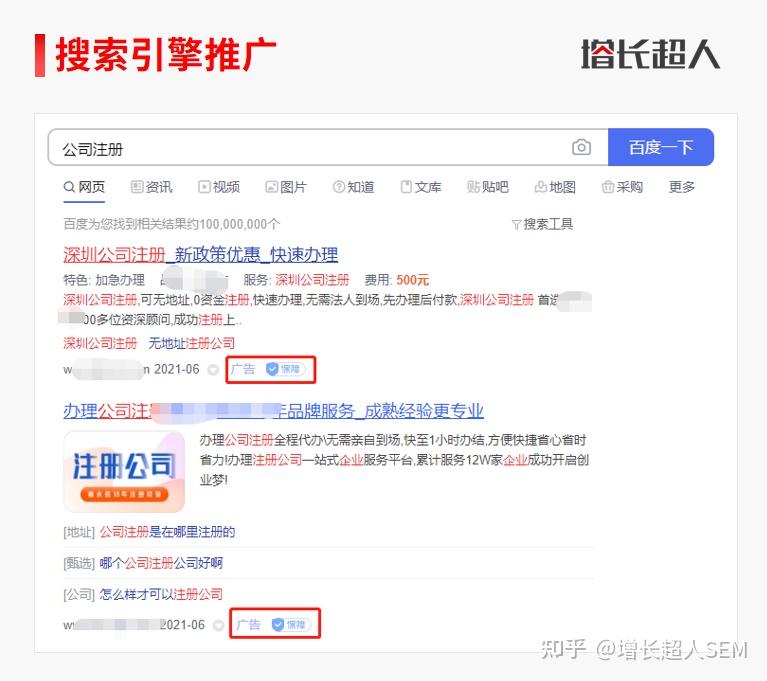Click the 百度一下 search button

coord(661,147)
